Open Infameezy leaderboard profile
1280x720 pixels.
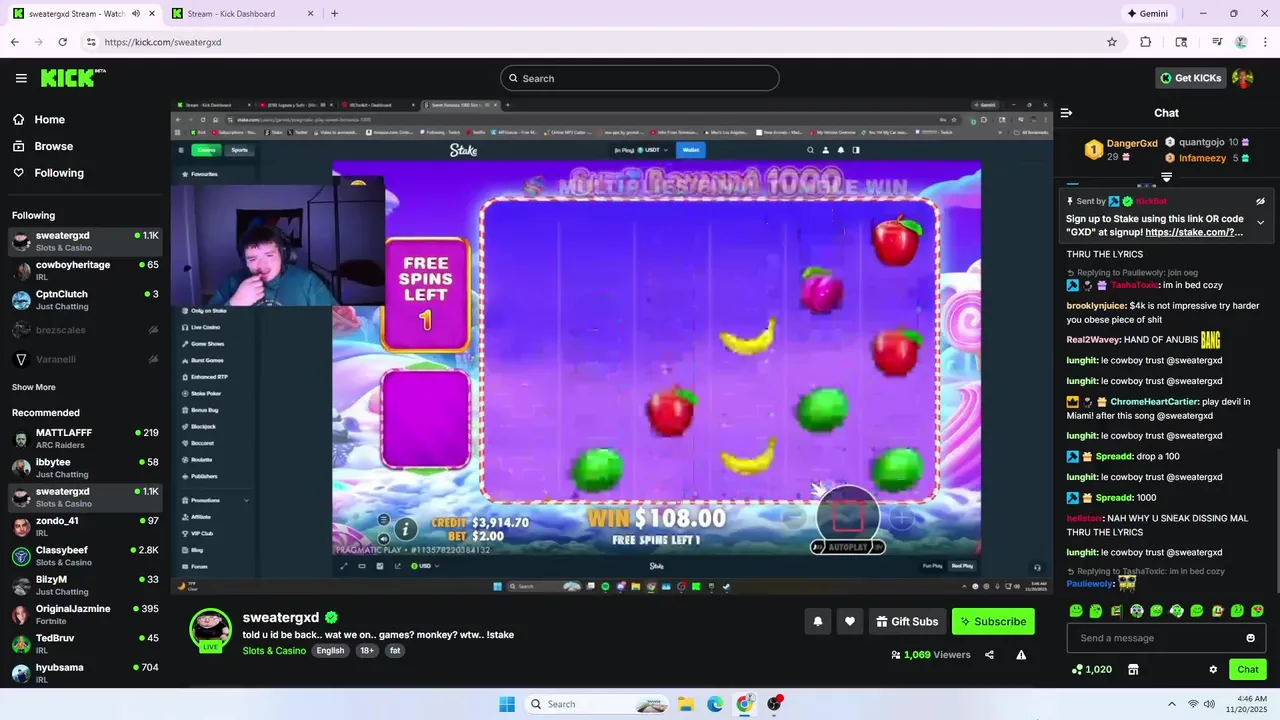pos(1200,158)
